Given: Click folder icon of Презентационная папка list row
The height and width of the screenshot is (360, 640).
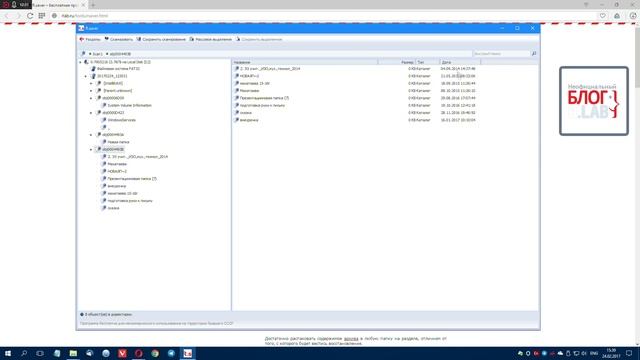Looking at the screenshot, I should 236,98.
